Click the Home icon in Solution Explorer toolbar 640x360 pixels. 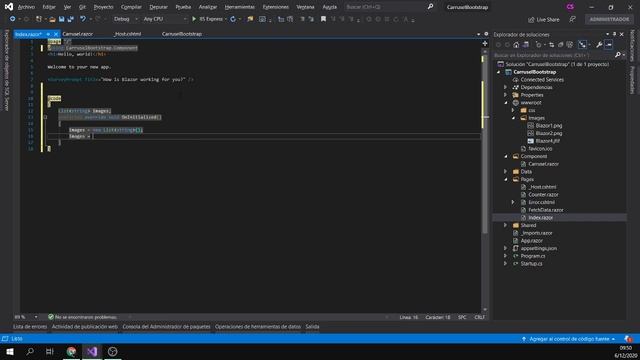click(x=516, y=45)
